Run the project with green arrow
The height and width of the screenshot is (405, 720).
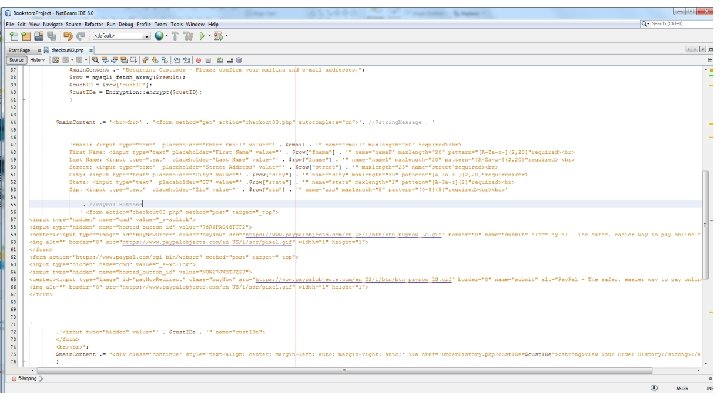[x=202, y=36]
